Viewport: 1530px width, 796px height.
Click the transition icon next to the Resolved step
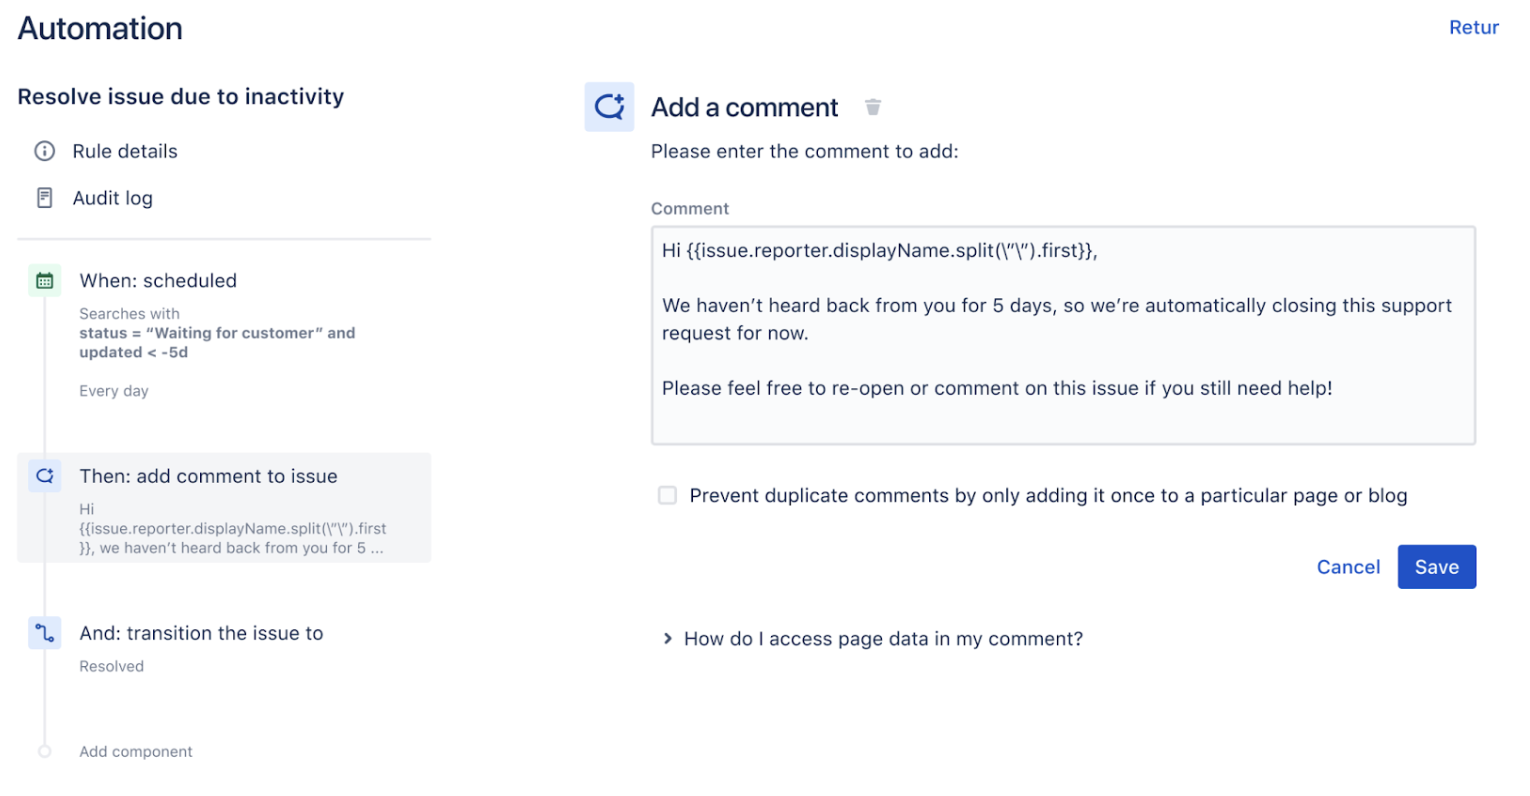(44, 633)
